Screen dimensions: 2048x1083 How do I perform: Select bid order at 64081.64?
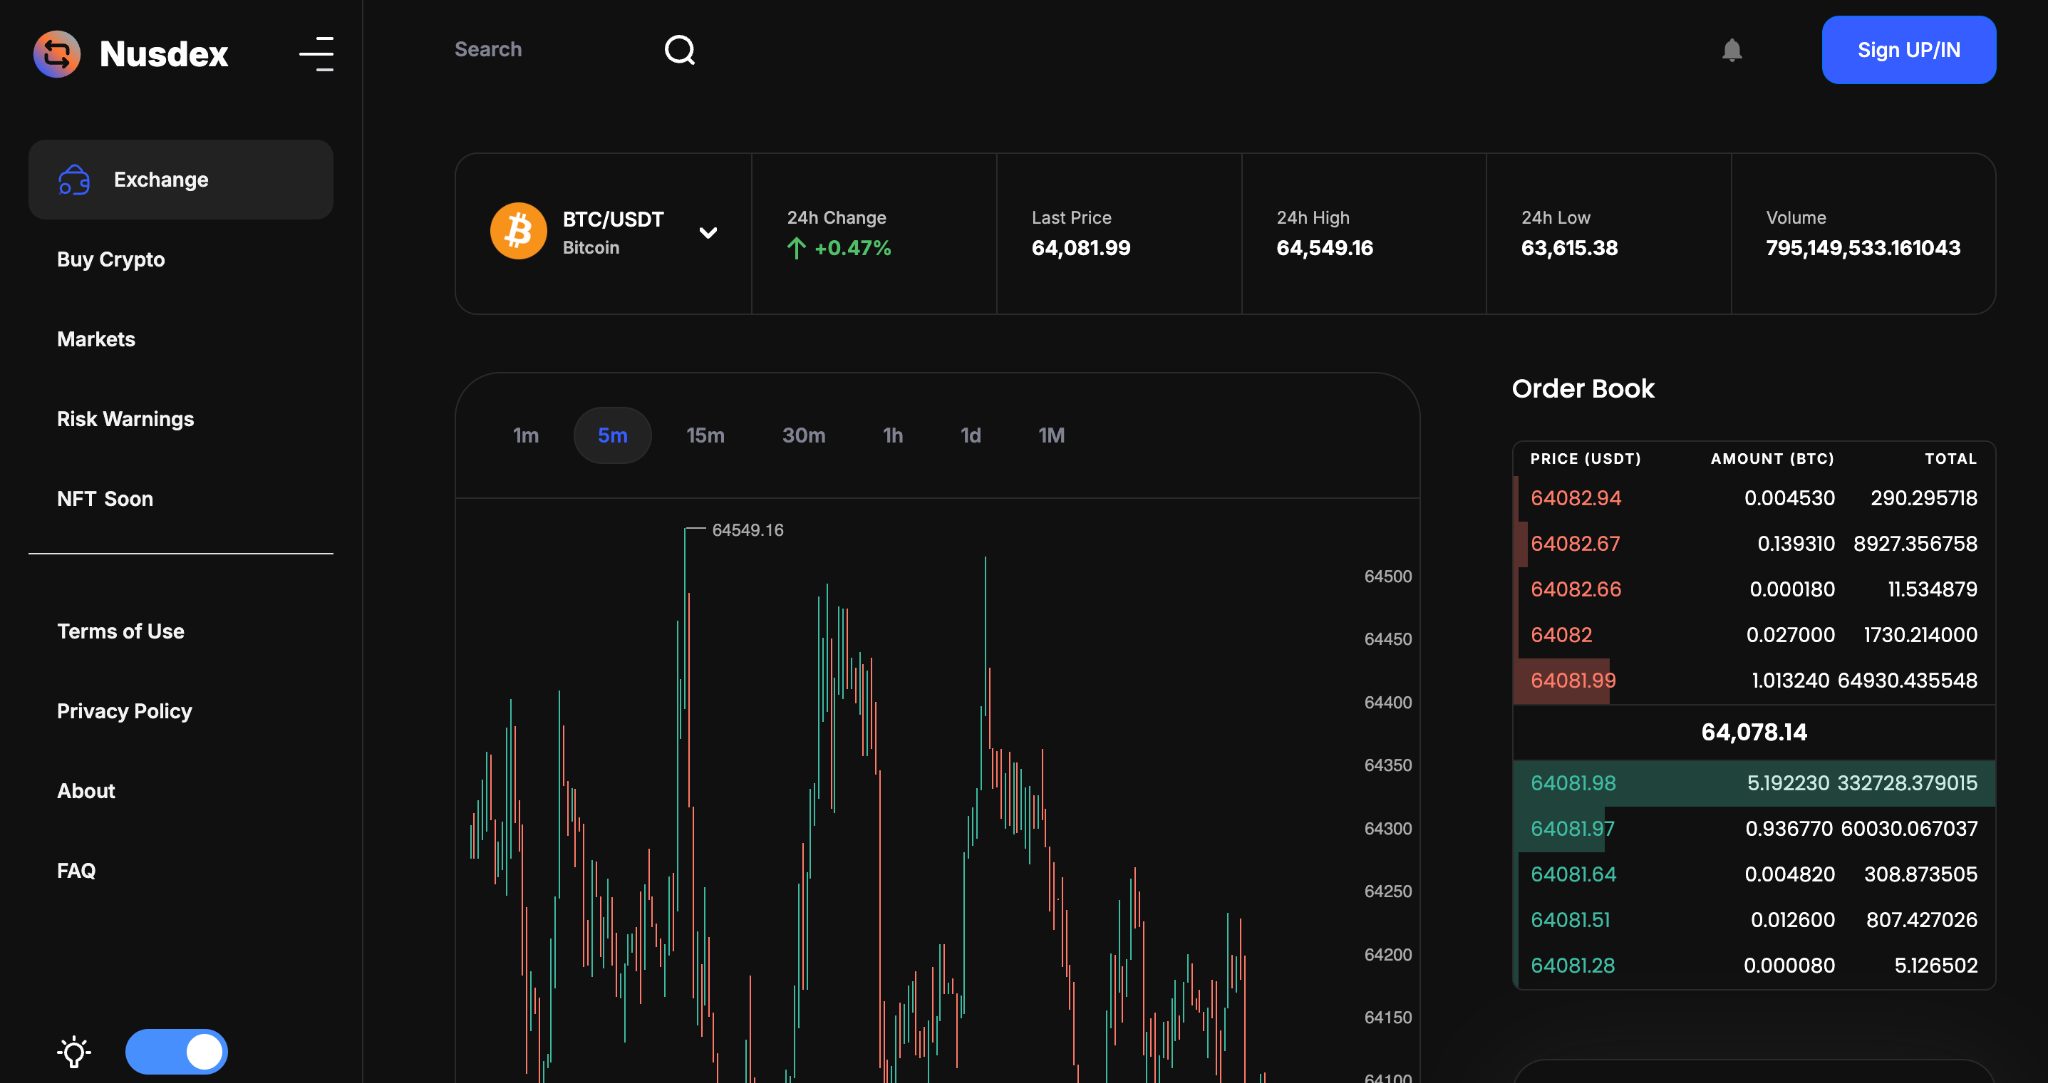coord(1754,875)
